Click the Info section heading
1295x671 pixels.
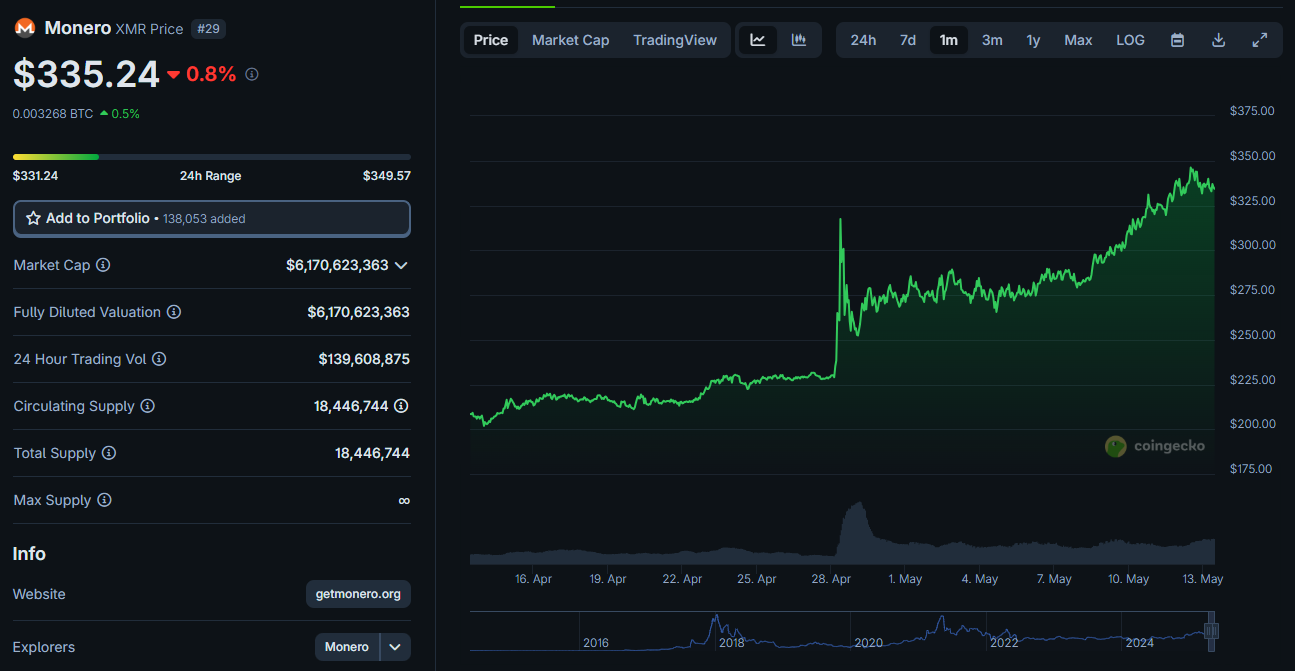pyautogui.click(x=29, y=554)
